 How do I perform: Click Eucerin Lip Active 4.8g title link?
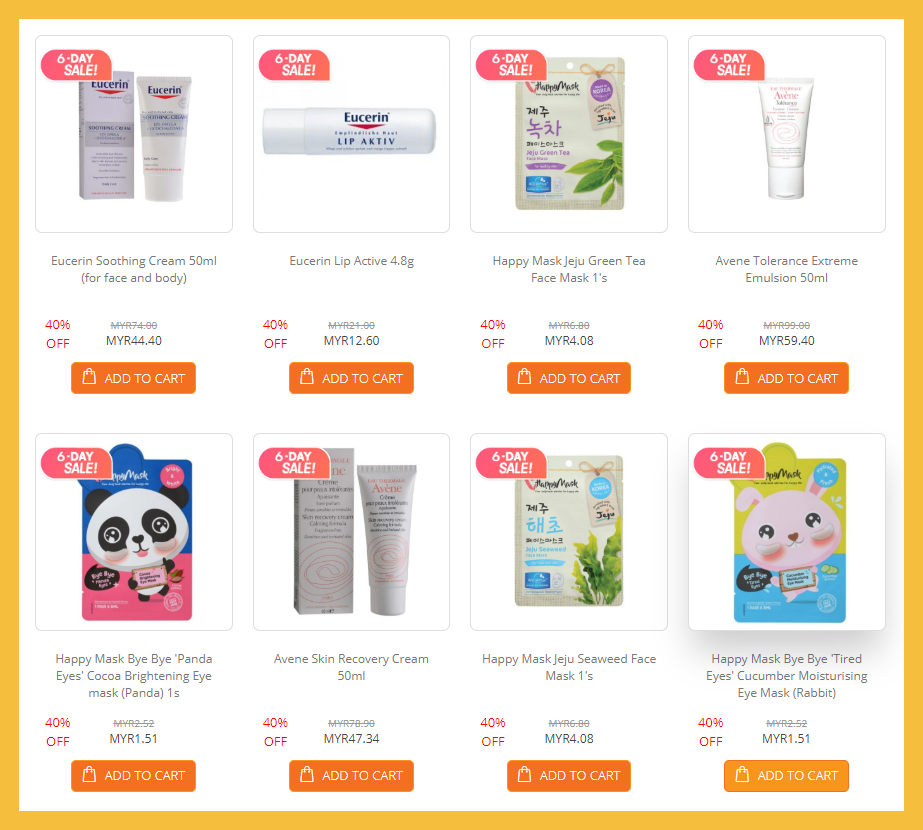[351, 261]
